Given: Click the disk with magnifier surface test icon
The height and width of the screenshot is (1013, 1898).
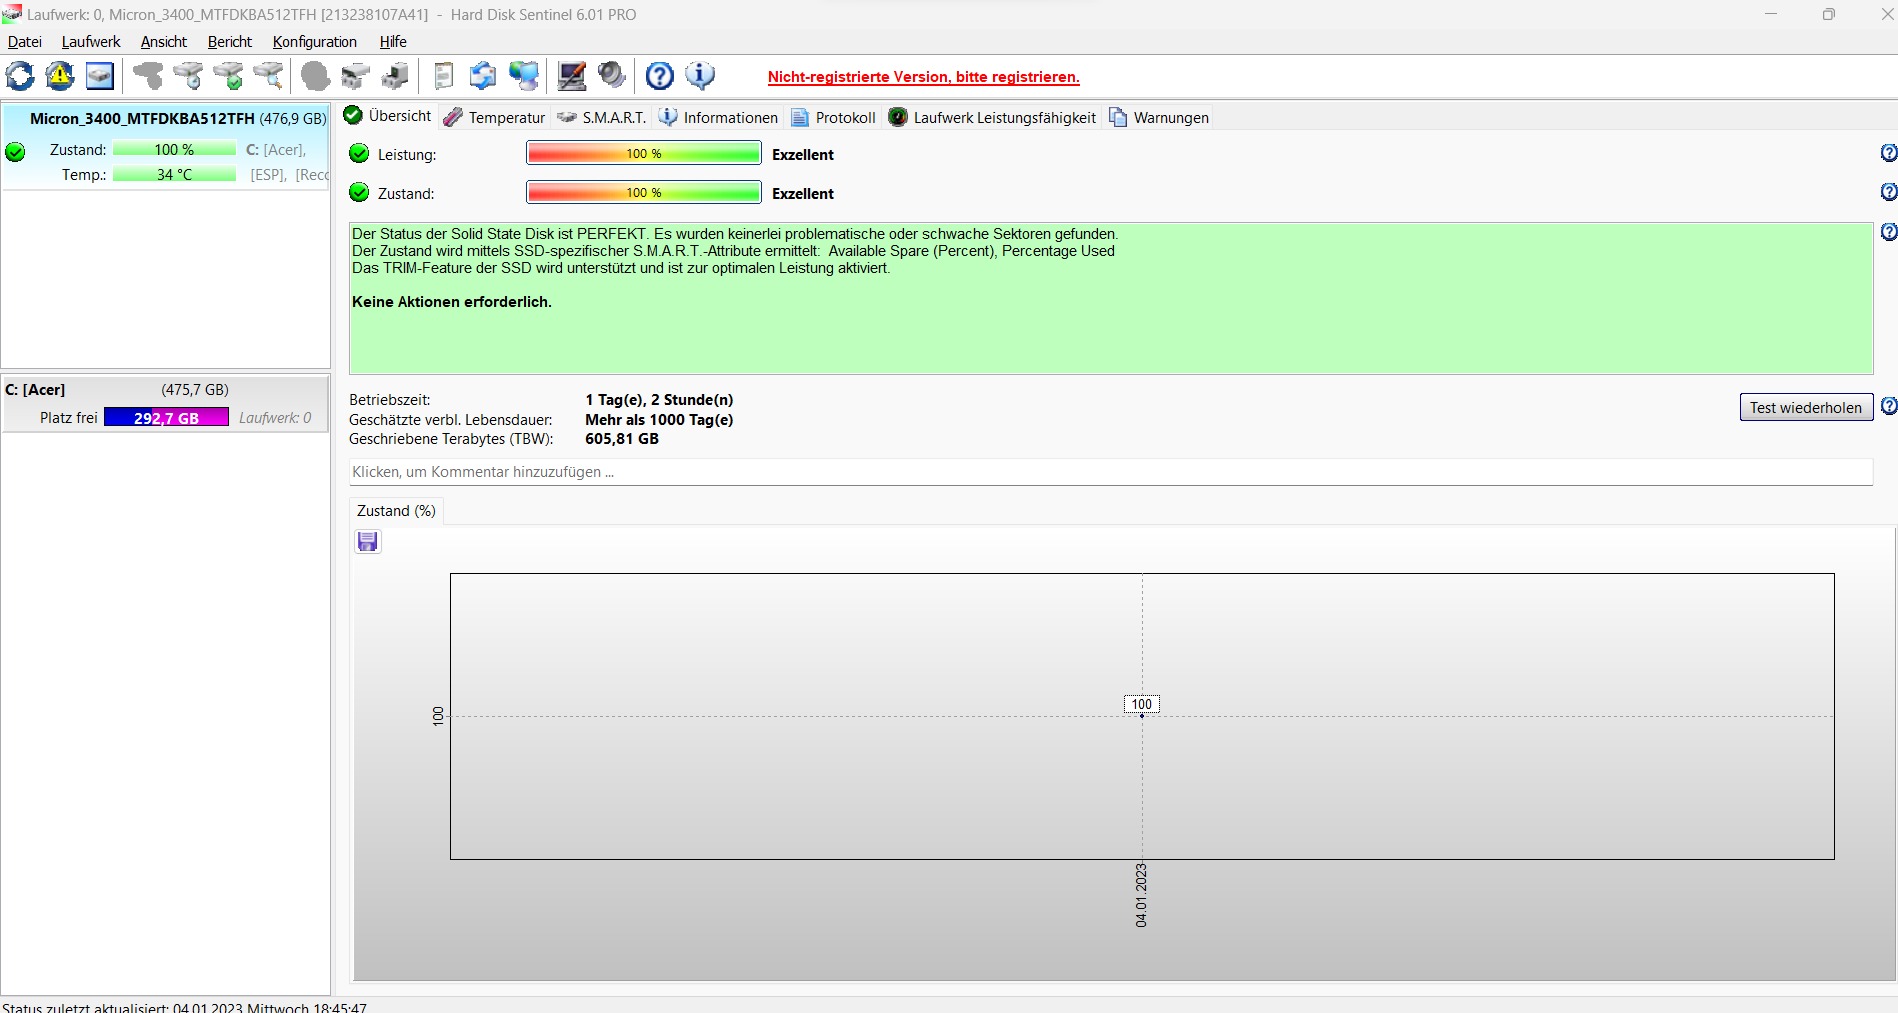Looking at the screenshot, I should [x=269, y=76].
